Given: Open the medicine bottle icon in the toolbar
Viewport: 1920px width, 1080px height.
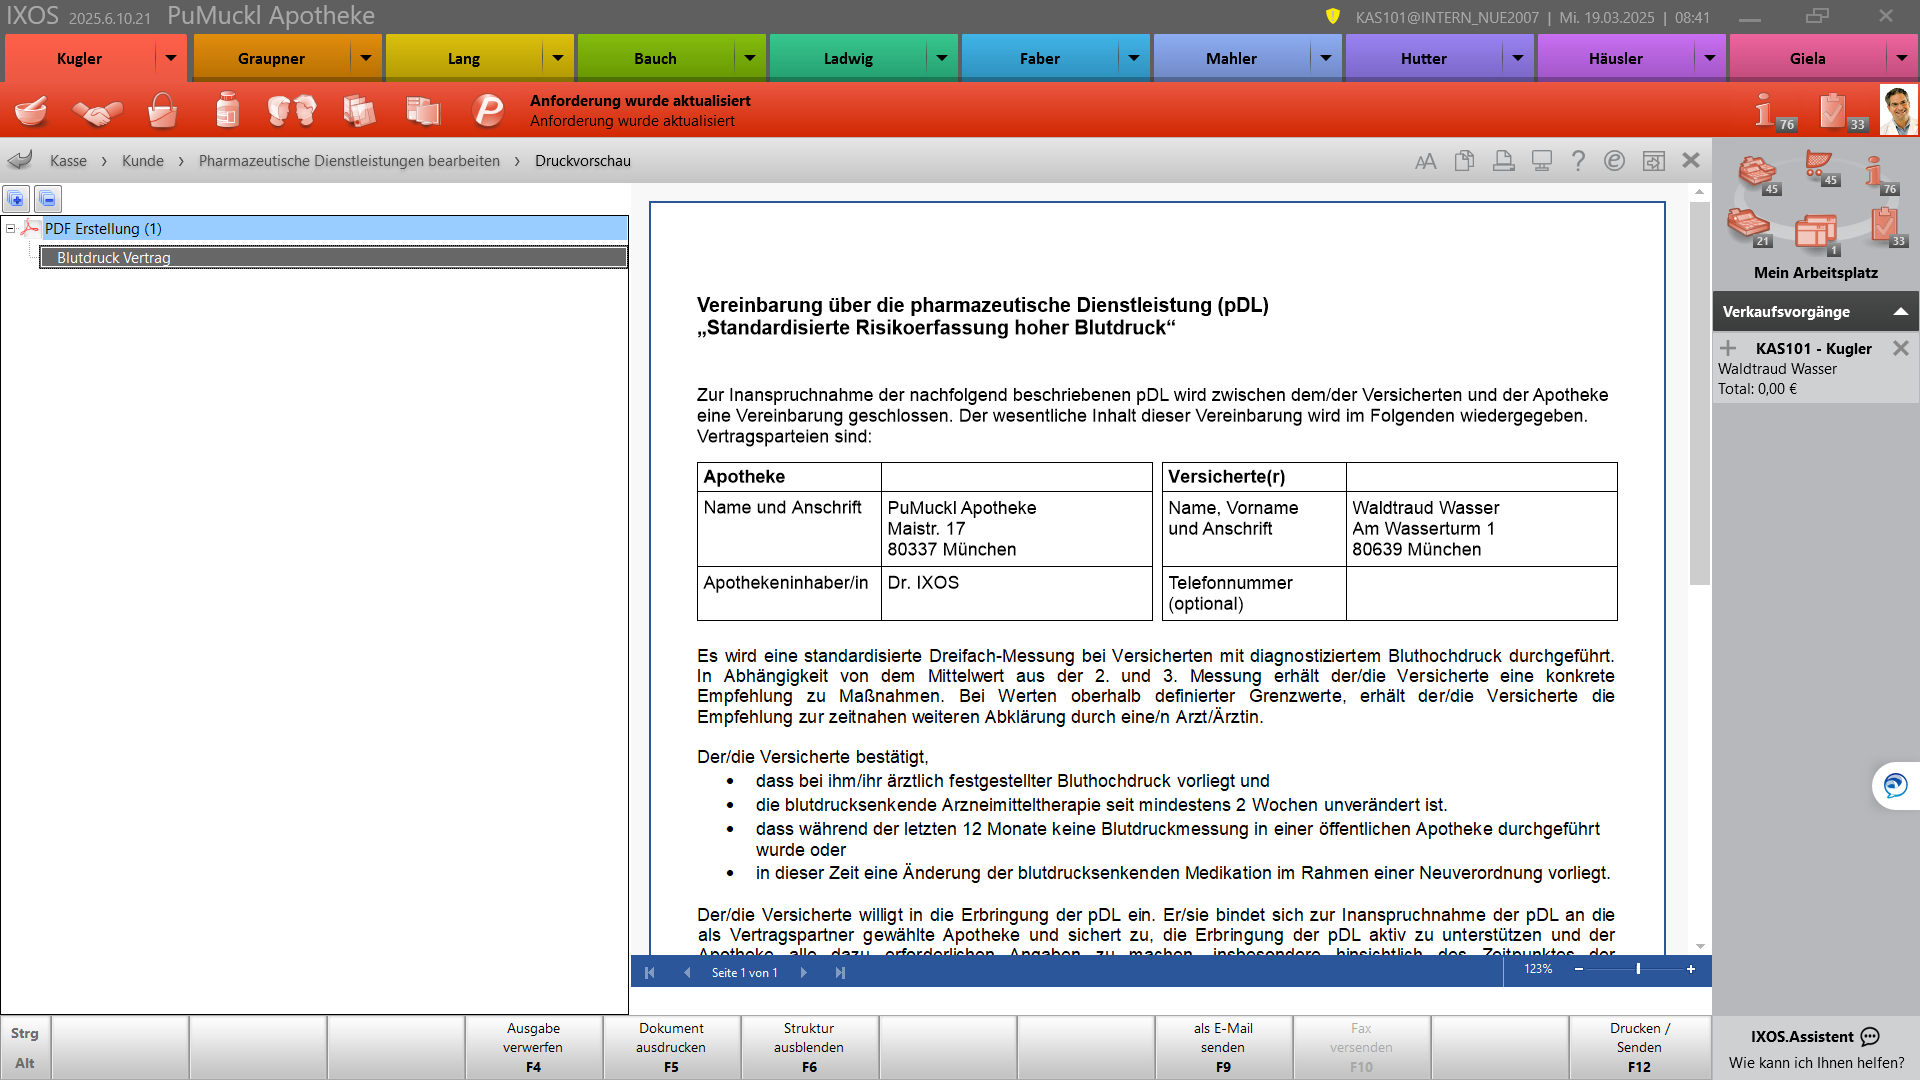Looking at the screenshot, I should click(x=227, y=110).
